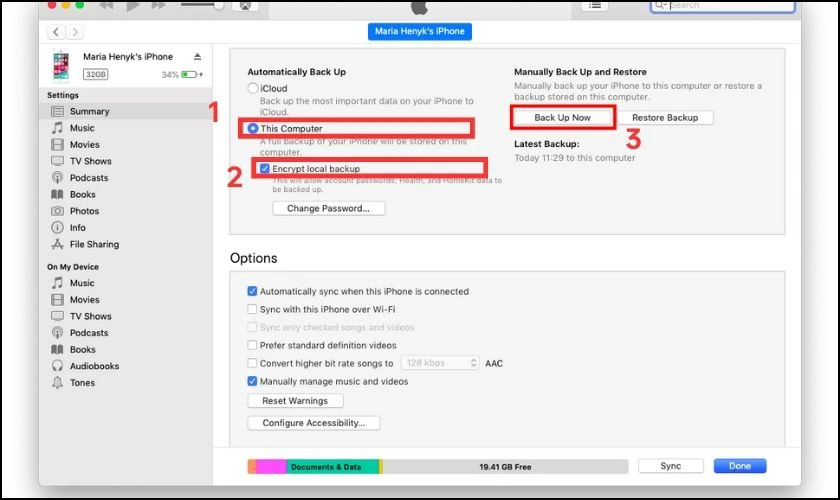
Task: Click the eject icon beside Maria Henyk's iPhone
Action: click(x=197, y=57)
